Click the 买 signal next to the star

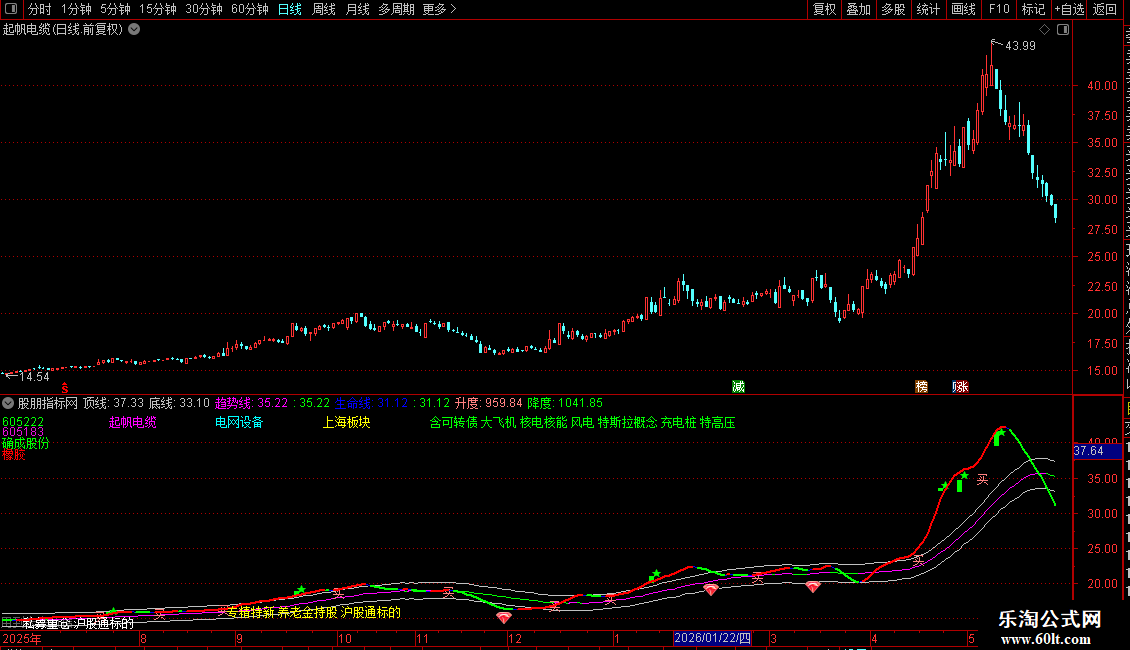coord(982,479)
